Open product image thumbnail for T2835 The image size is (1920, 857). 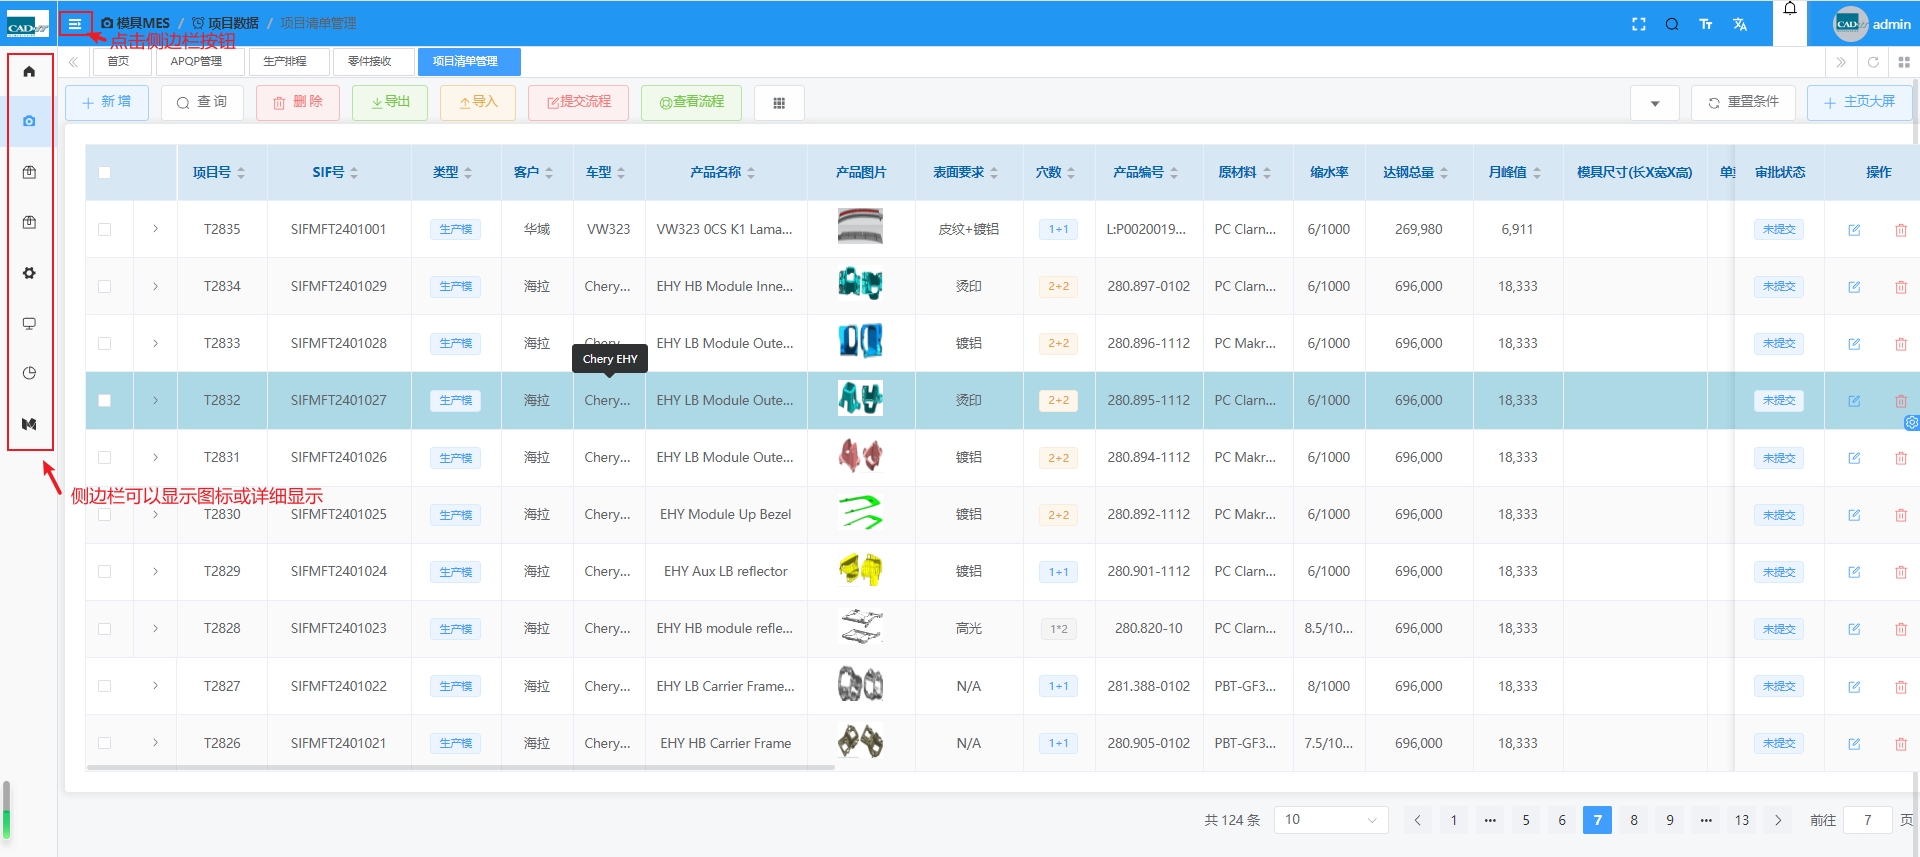860,227
